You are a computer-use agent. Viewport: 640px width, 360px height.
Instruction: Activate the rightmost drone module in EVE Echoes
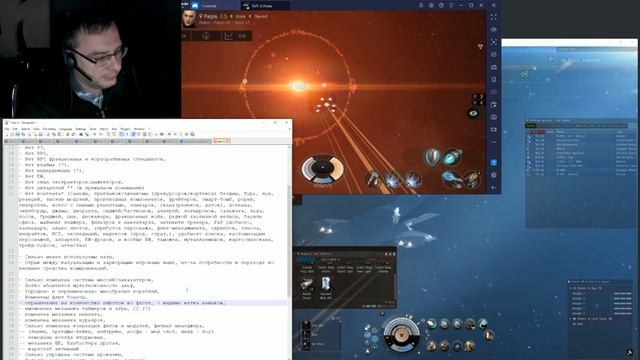(x=472, y=179)
